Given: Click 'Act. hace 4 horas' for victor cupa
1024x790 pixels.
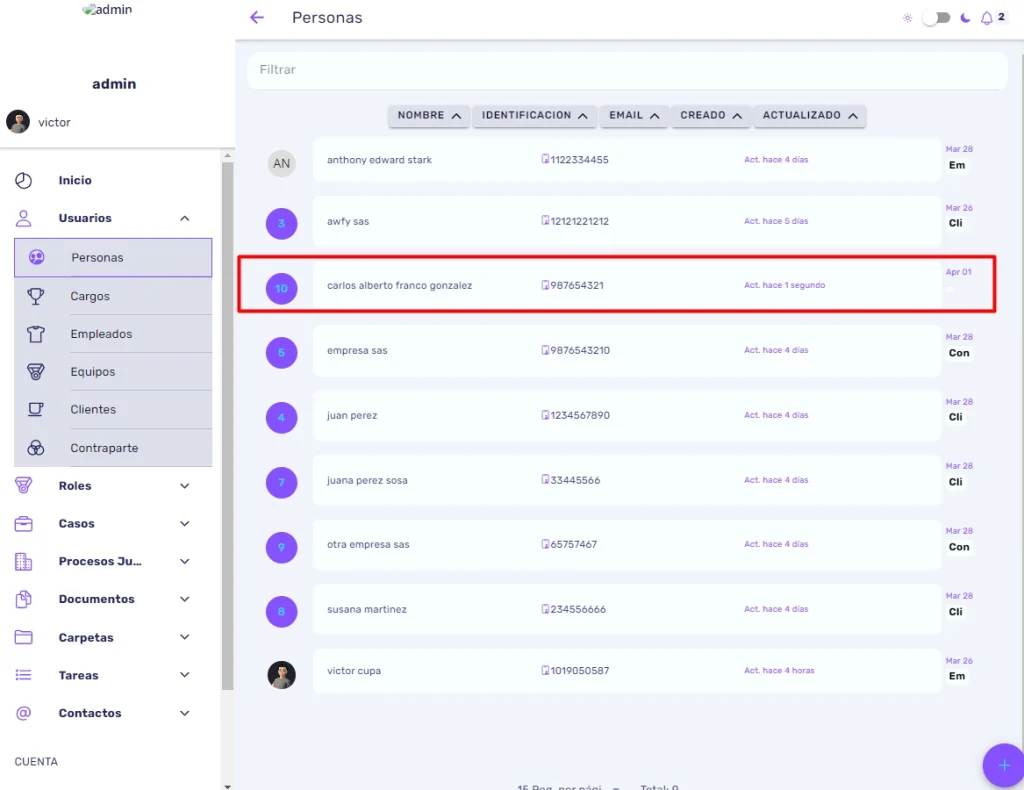Looking at the screenshot, I should pos(779,671).
